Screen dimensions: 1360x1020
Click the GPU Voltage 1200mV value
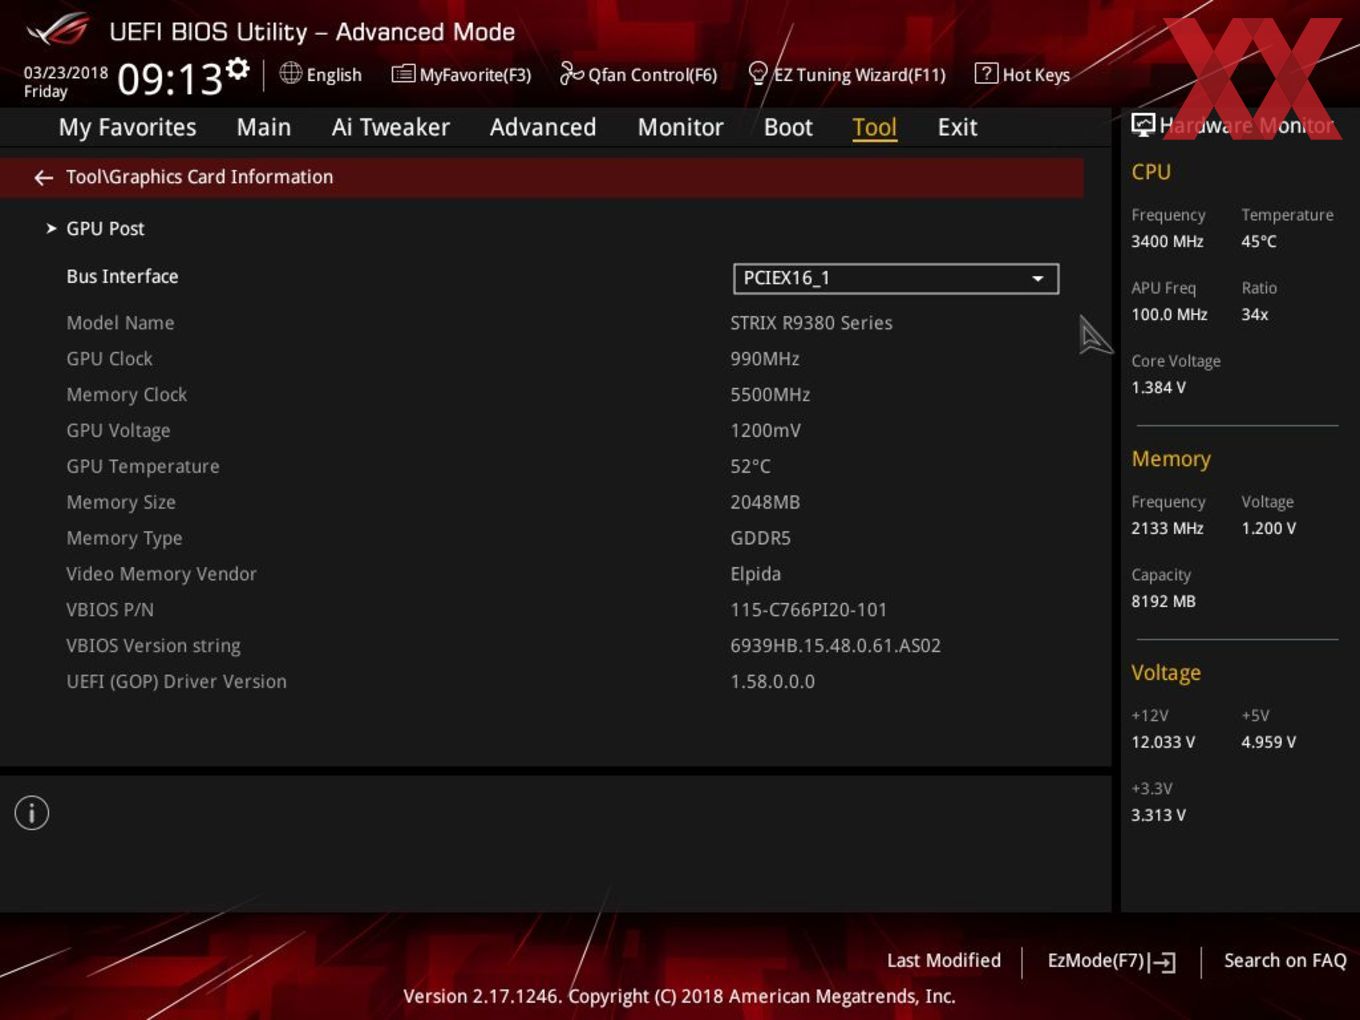(x=765, y=431)
